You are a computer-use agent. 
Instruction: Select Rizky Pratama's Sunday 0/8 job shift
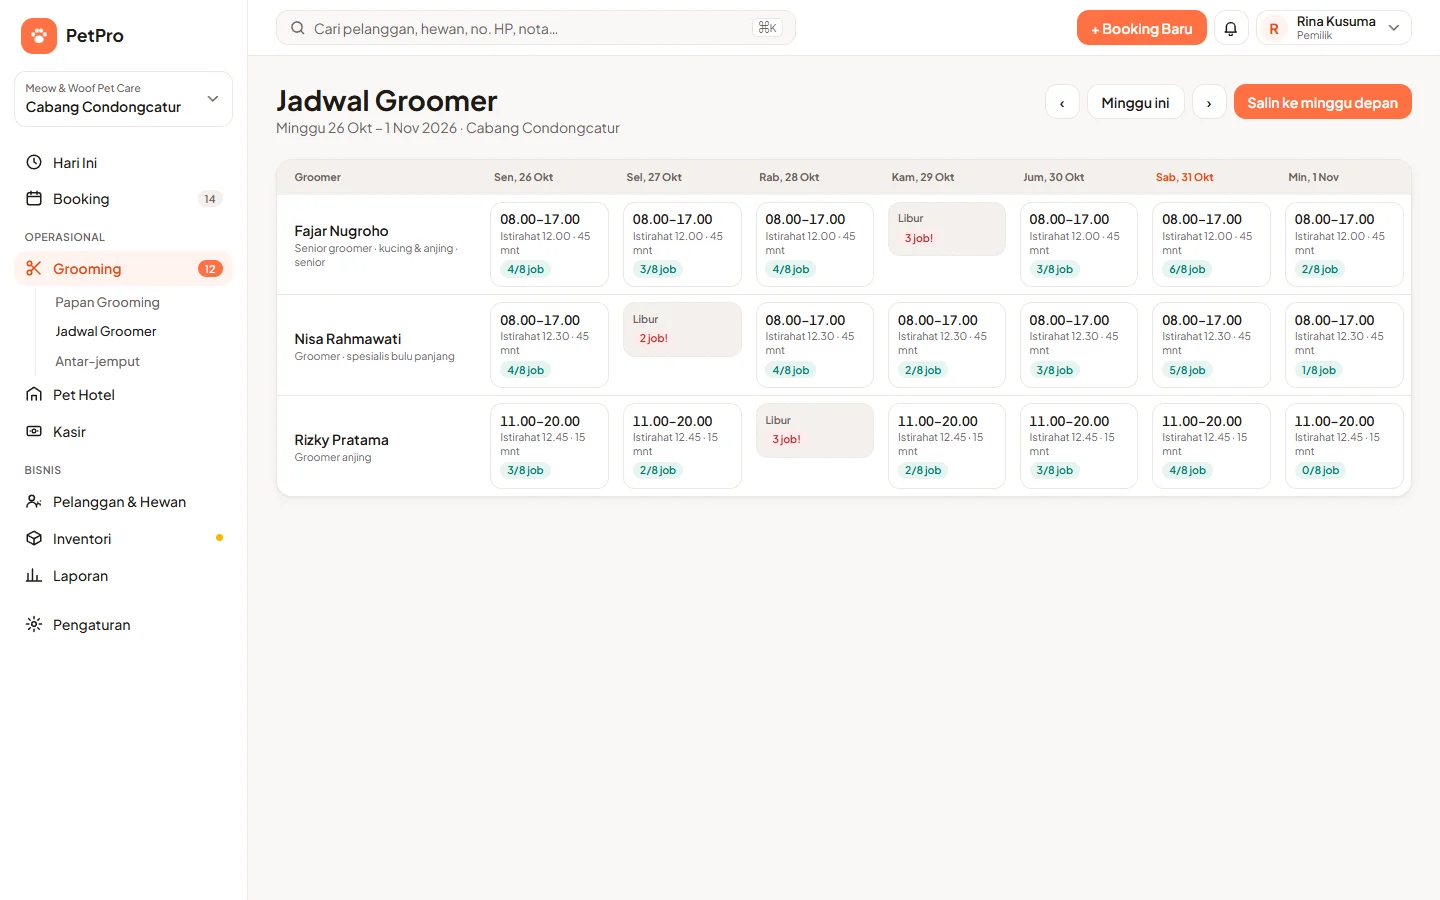coord(1344,446)
